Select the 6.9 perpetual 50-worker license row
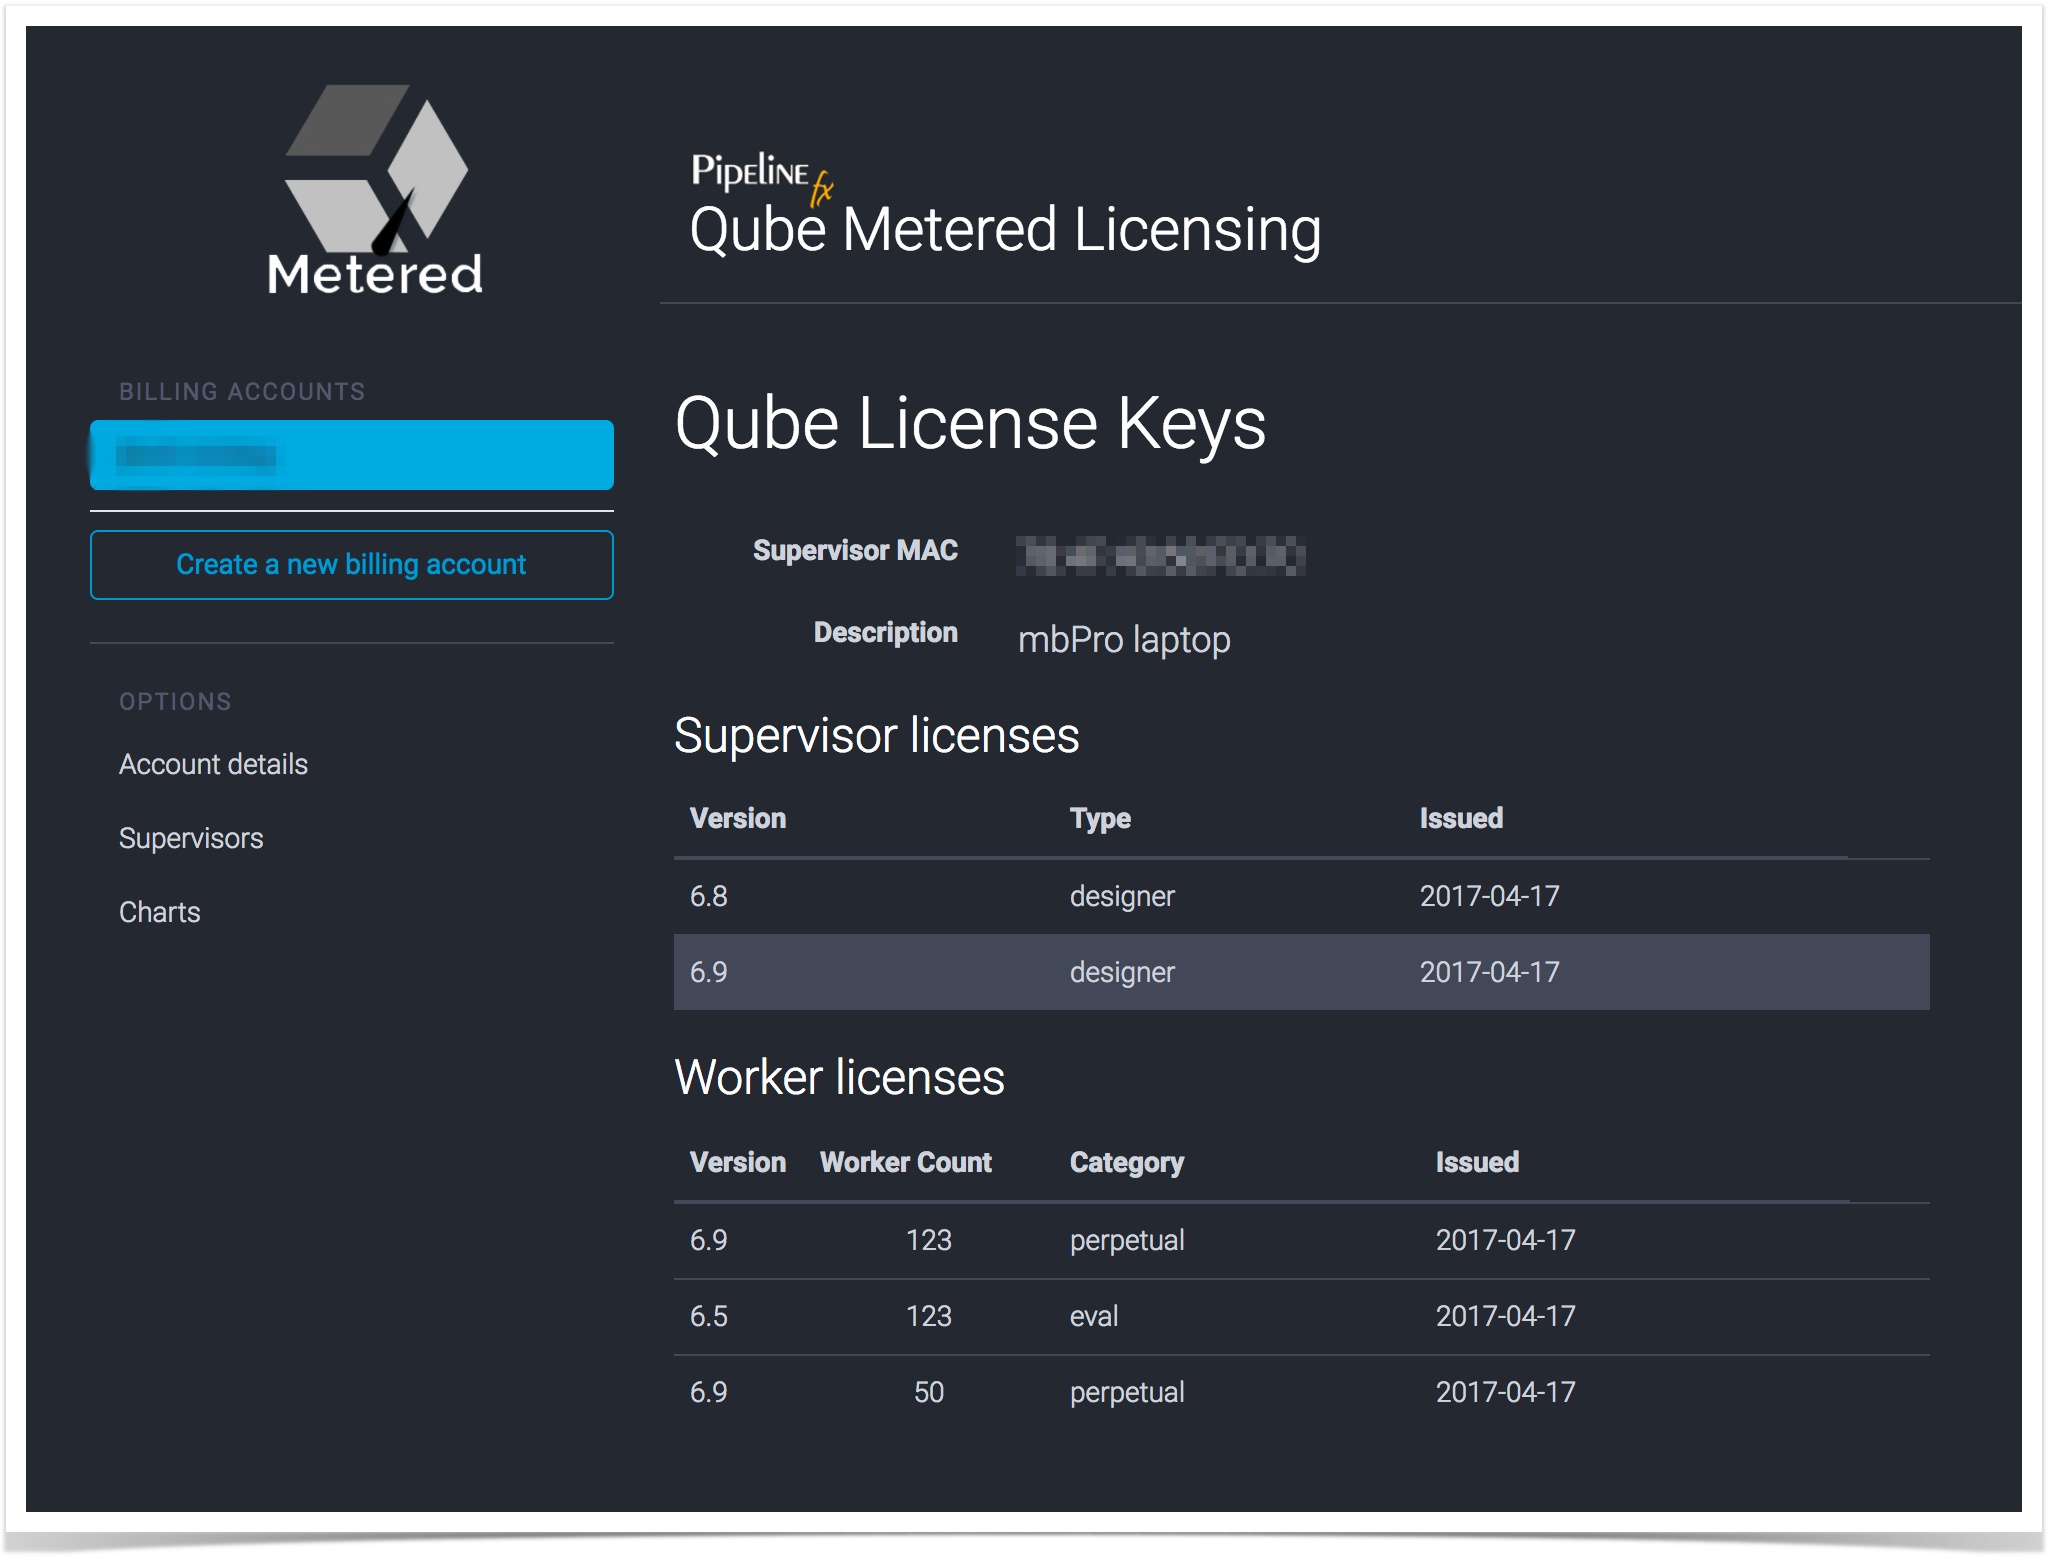This screenshot has width=2056, height=1561. [x=1300, y=1392]
